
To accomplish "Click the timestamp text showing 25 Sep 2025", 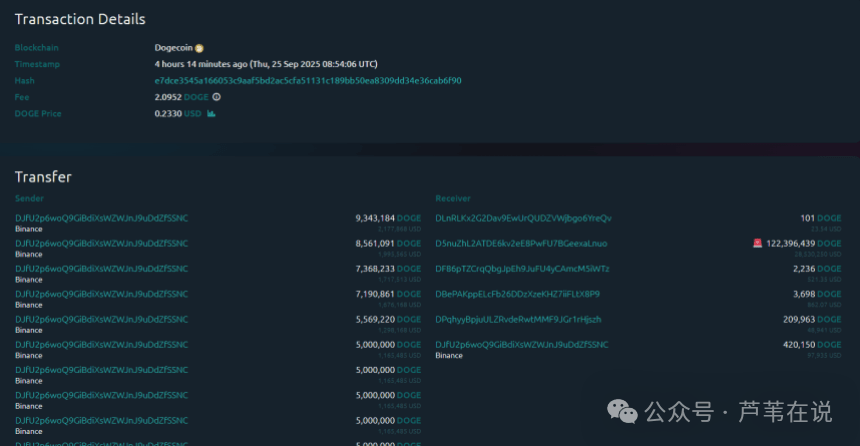I will tap(265, 64).
